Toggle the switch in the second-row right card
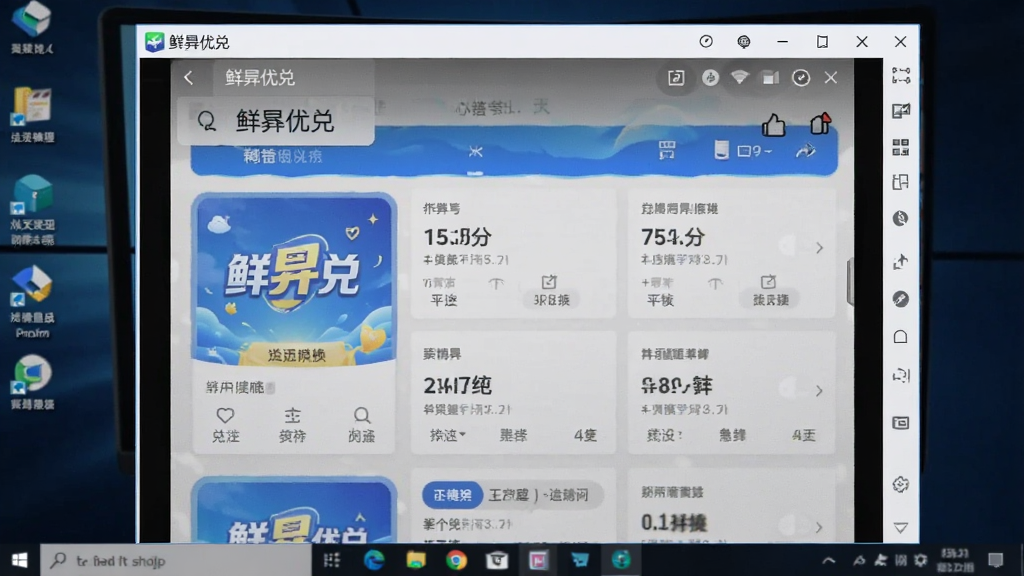 (x=793, y=388)
